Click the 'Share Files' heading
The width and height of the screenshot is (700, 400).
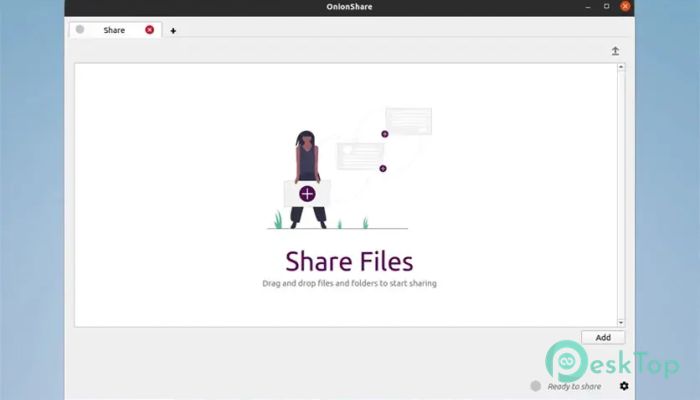(349, 261)
